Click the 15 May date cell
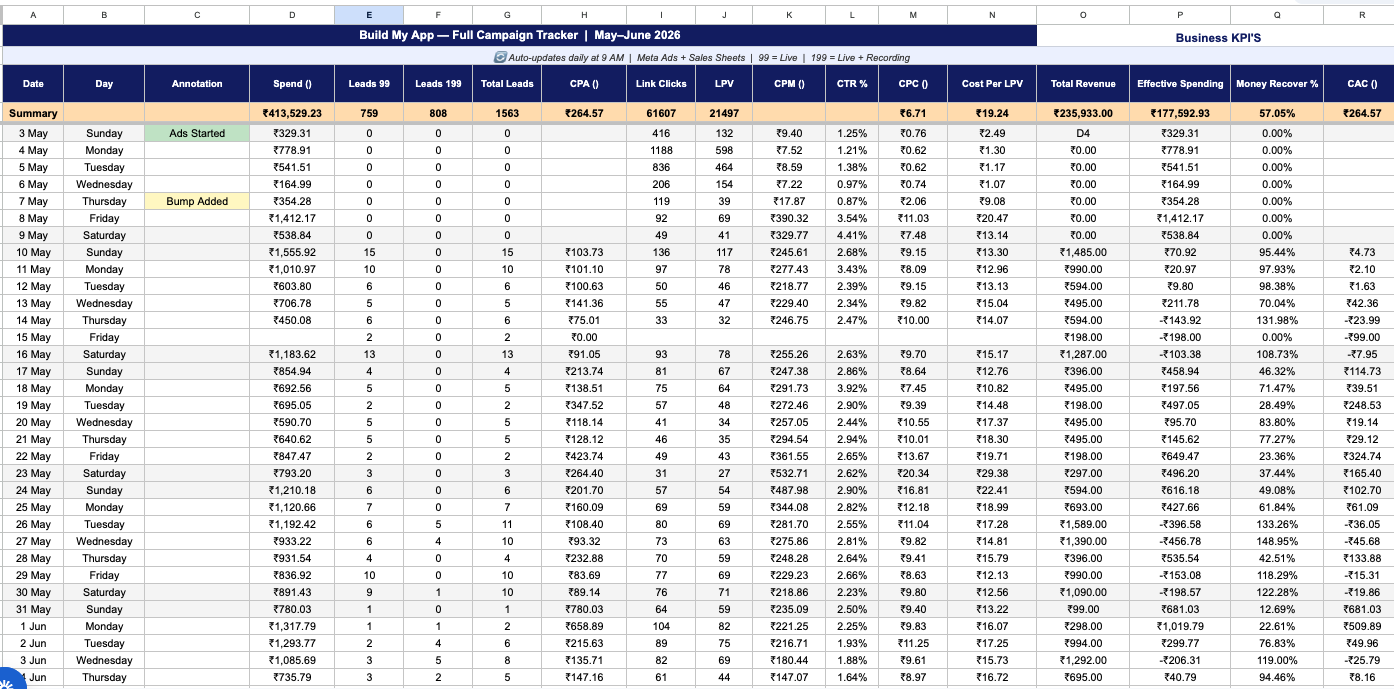The image size is (1394, 689). (x=34, y=337)
